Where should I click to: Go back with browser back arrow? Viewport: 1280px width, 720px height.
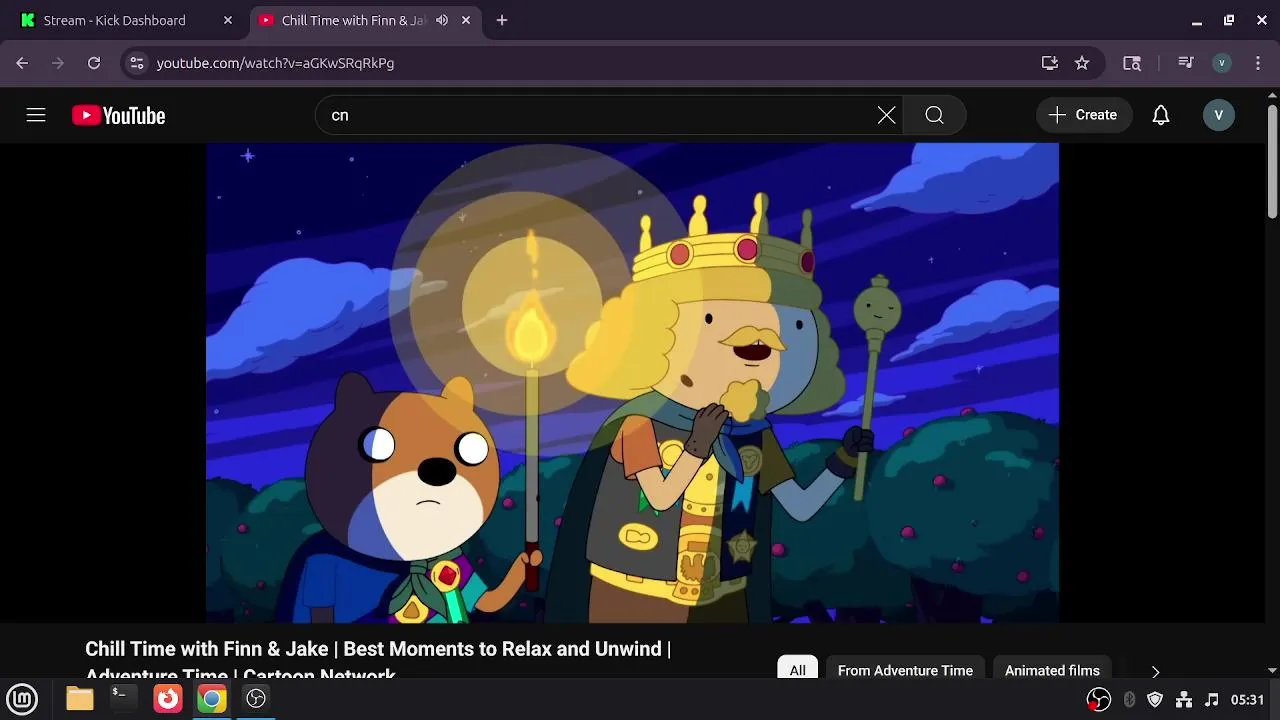pyautogui.click(x=22, y=63)
